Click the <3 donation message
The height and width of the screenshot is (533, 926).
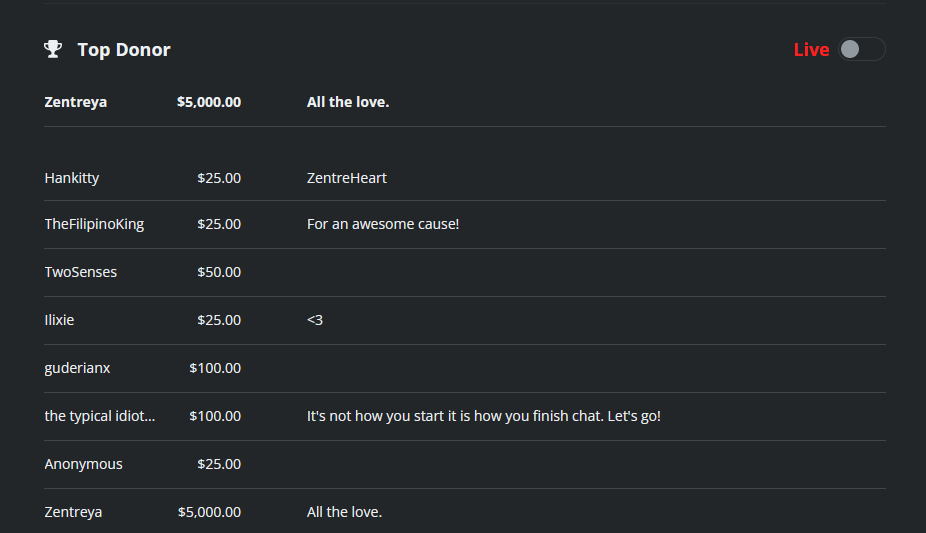[315, 320]
